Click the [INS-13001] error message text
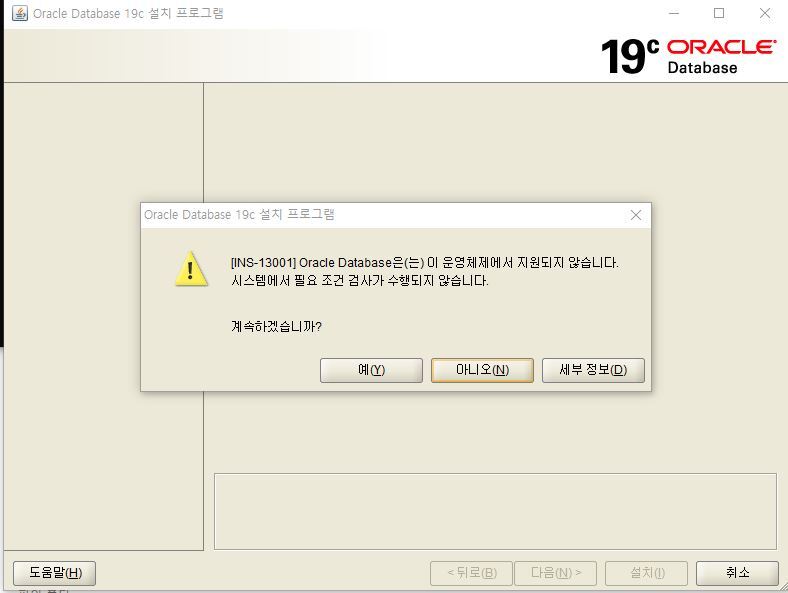This screenshot has width=788, height=593. click(x=425, y=263)
